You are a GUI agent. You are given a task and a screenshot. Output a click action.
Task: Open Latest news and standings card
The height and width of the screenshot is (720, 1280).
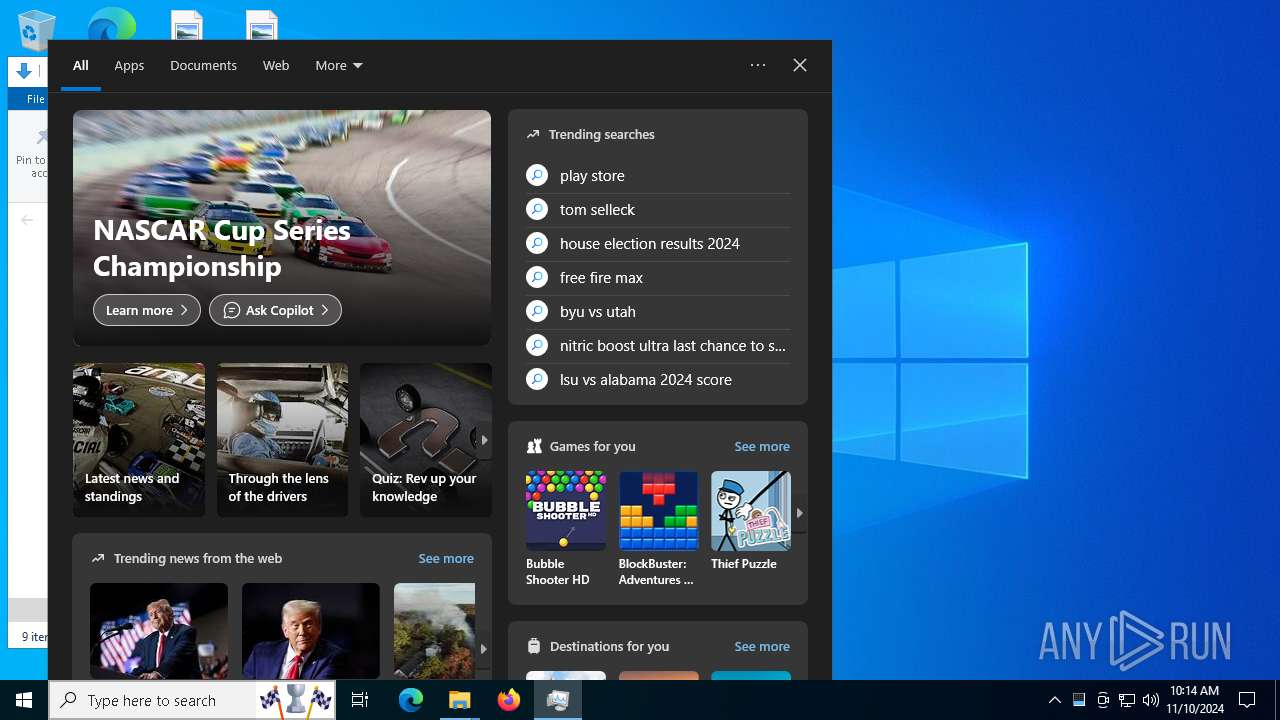(x=139, y=440)
